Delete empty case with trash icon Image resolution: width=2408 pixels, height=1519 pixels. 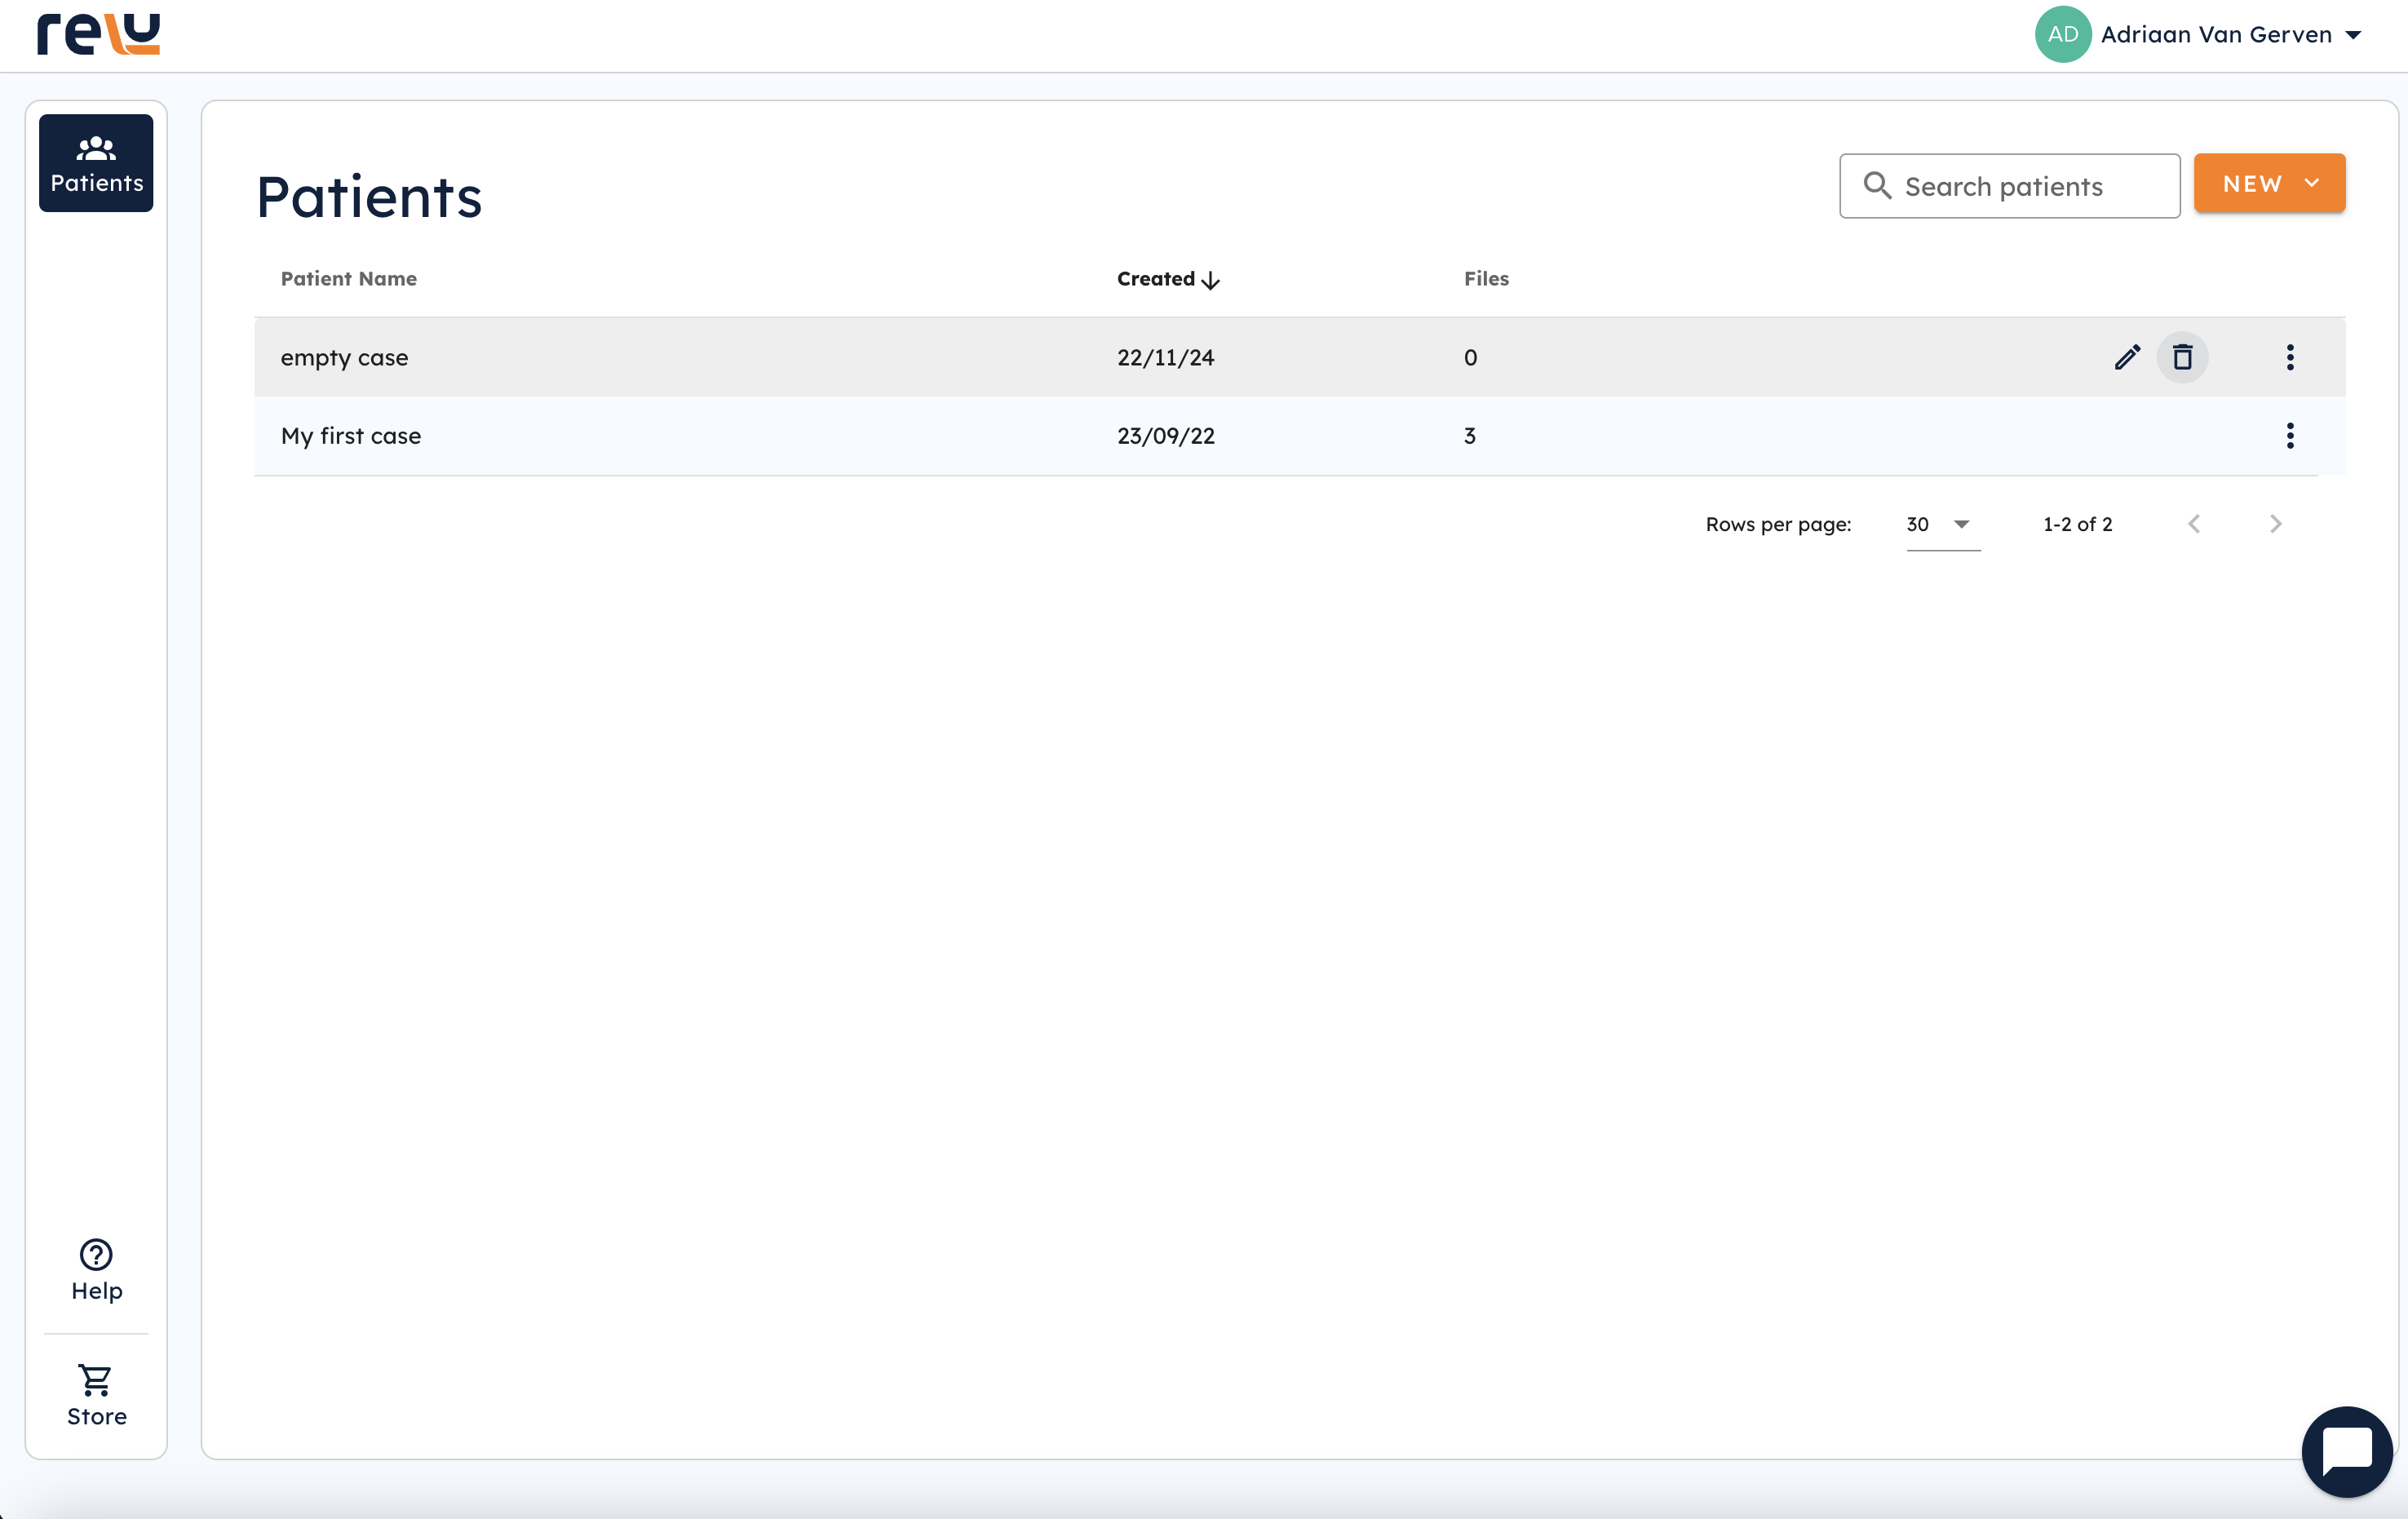[x=2182, y=357]
